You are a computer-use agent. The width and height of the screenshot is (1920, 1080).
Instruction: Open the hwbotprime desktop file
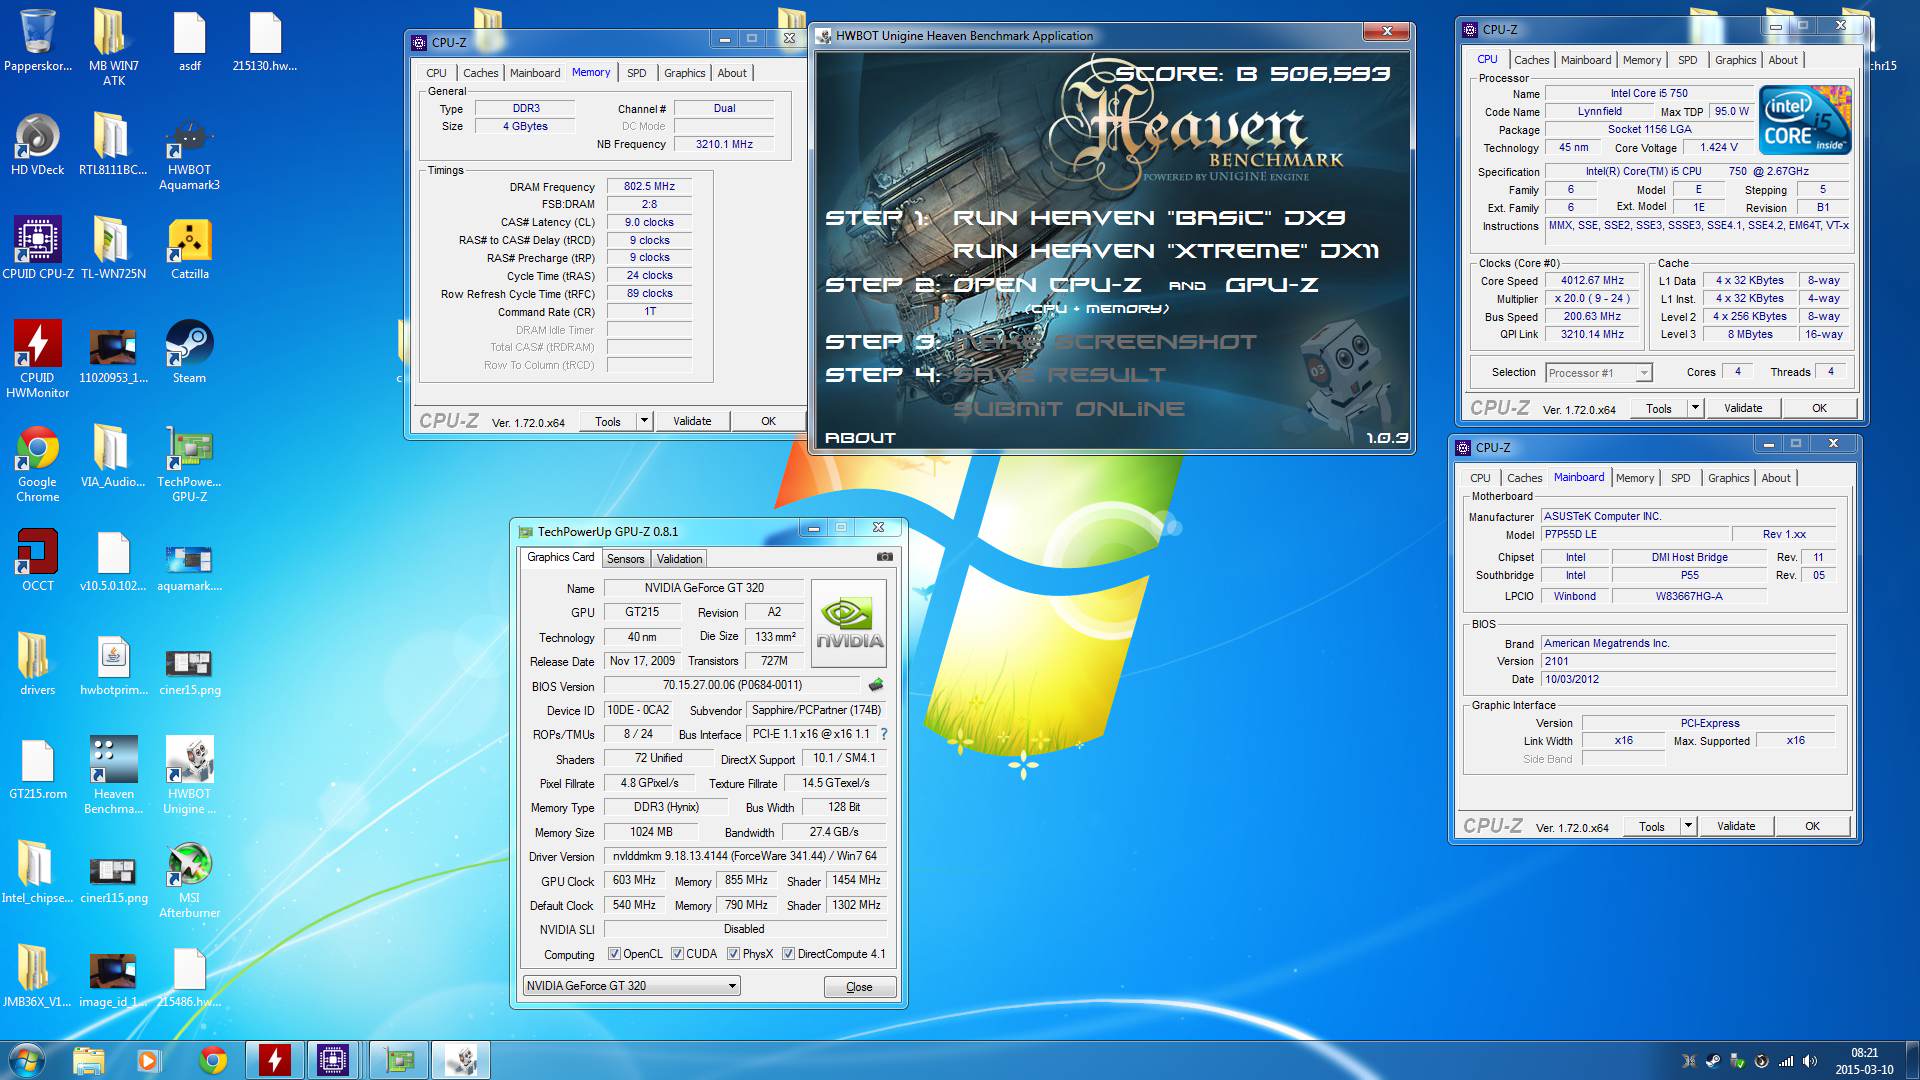click(113, 665)
